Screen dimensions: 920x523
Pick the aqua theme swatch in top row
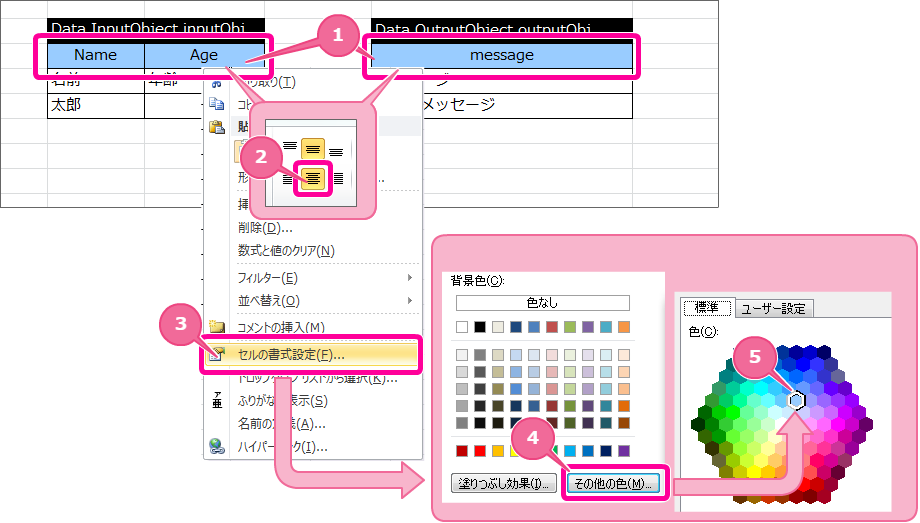tap(606, 327)
